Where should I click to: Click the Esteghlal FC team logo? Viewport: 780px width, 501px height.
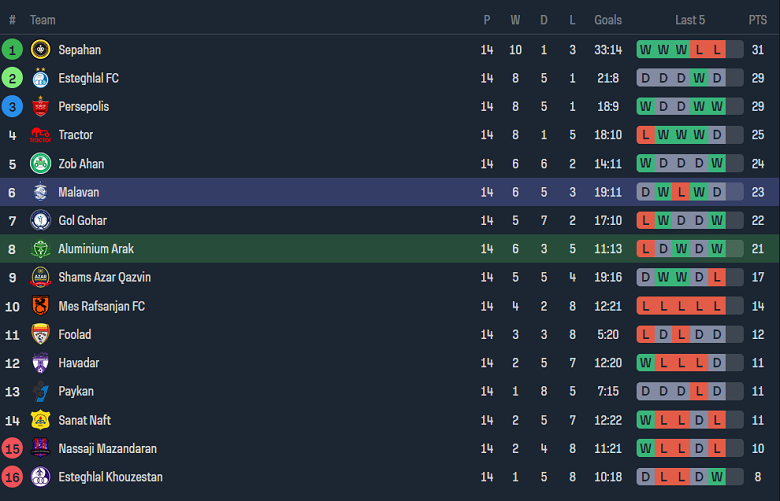point(40,78)
